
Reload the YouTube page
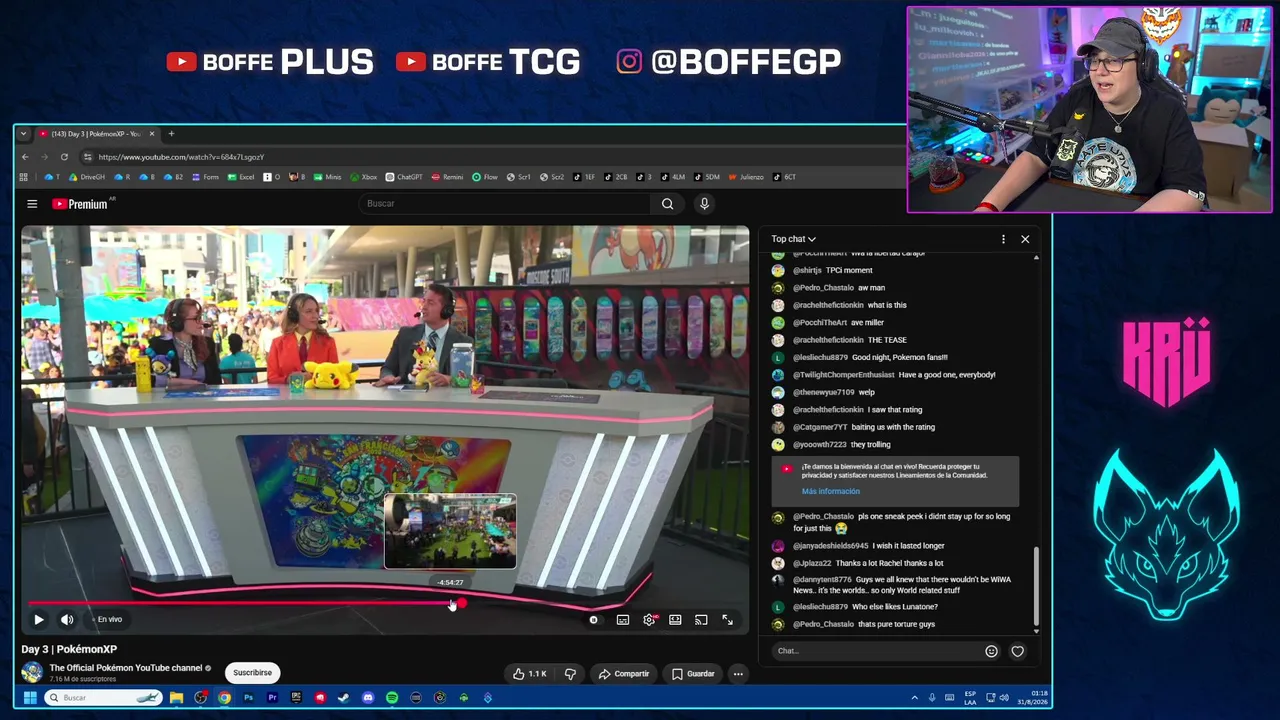[x=64, y=157]
